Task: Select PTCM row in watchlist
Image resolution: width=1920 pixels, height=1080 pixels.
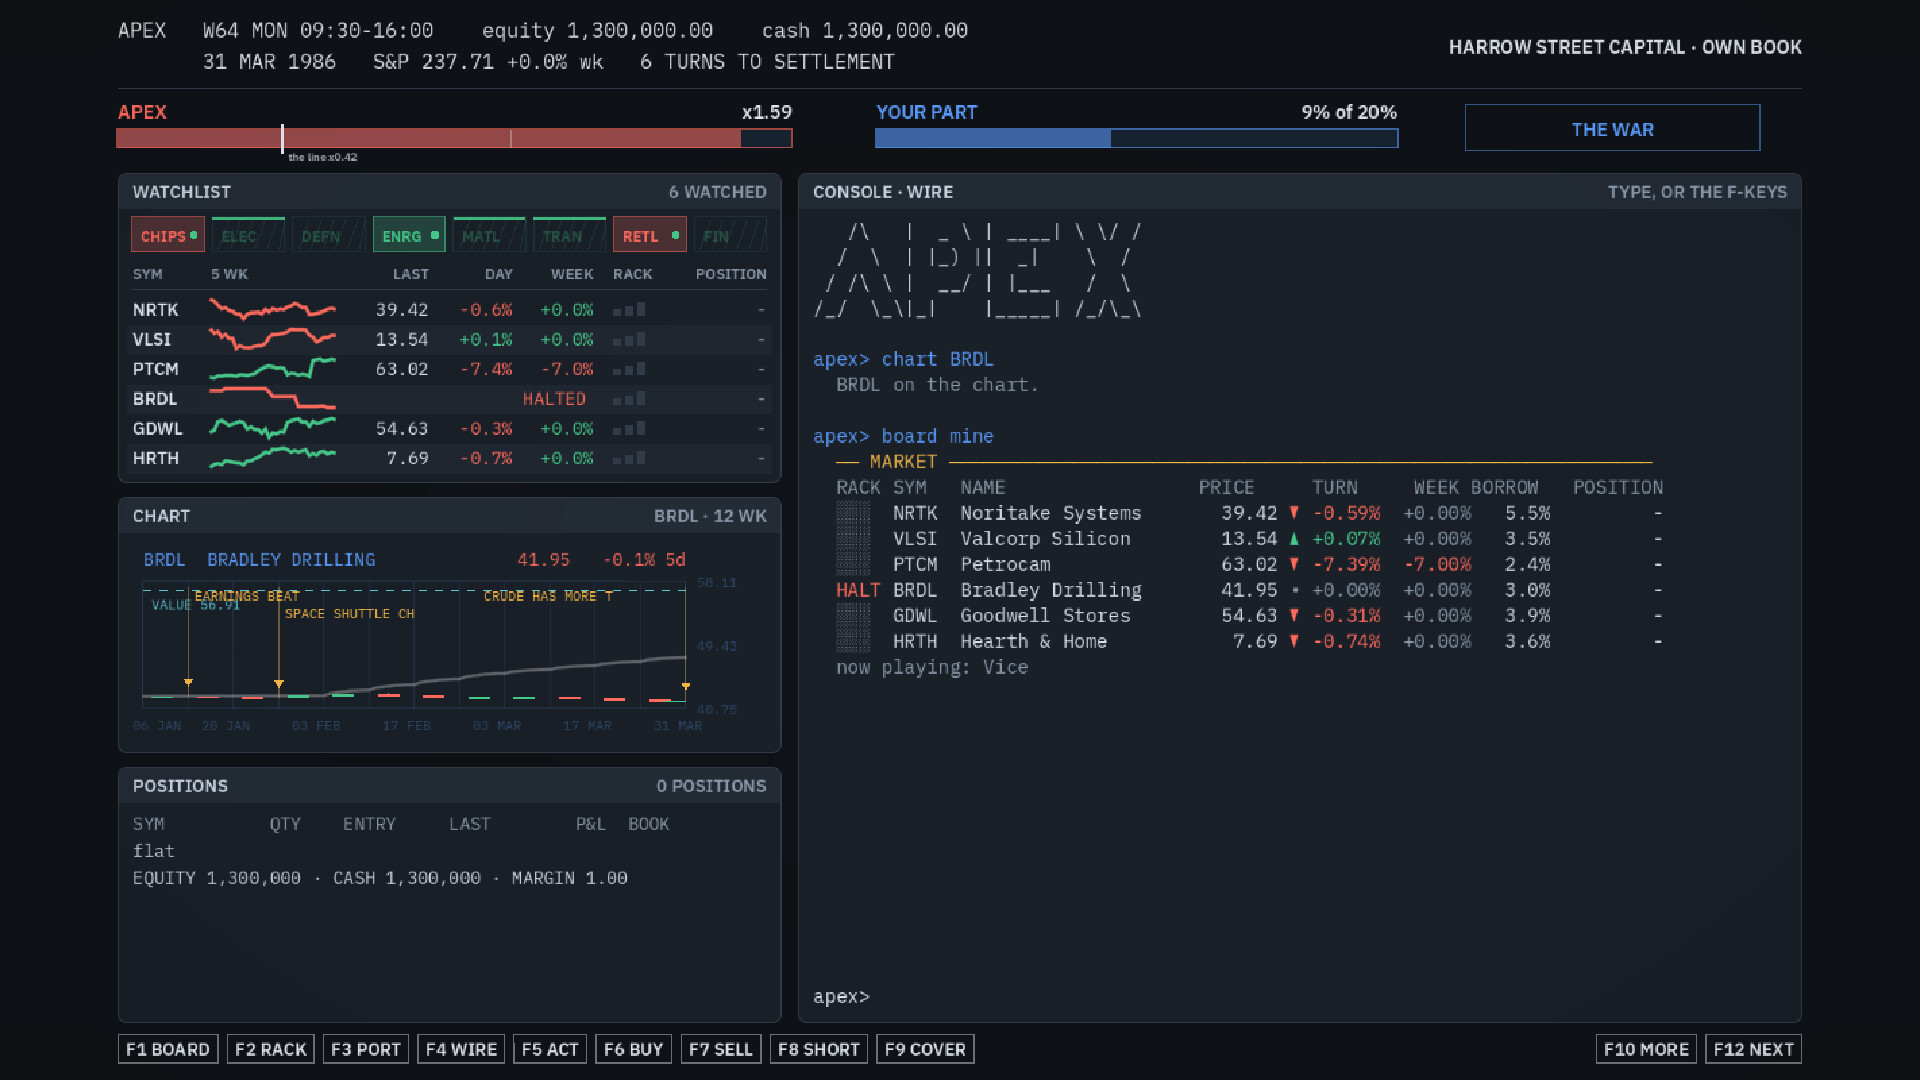Action: tap(450, 369)
